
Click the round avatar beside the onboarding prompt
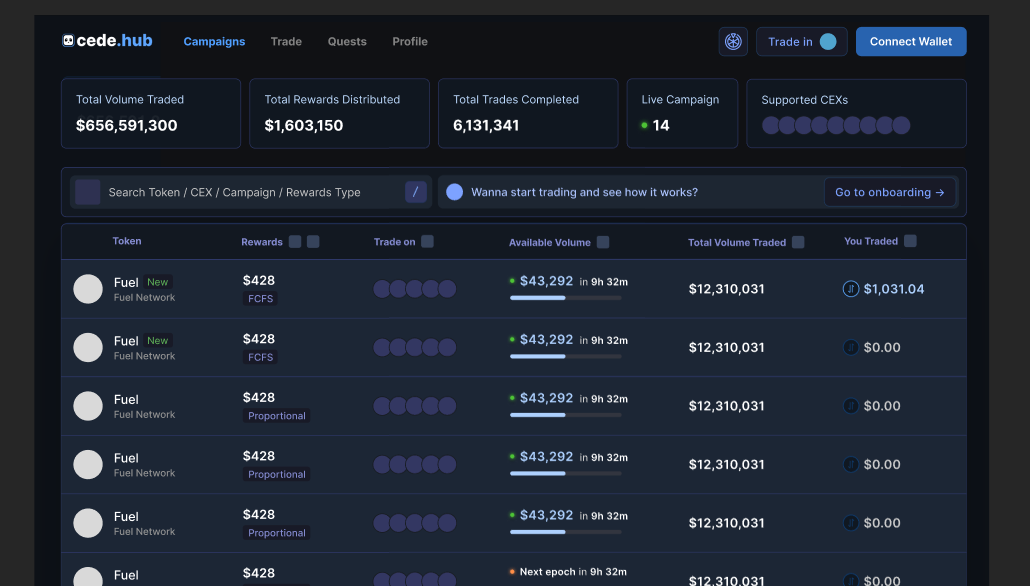pyautogui.click(x=454, y=192)
